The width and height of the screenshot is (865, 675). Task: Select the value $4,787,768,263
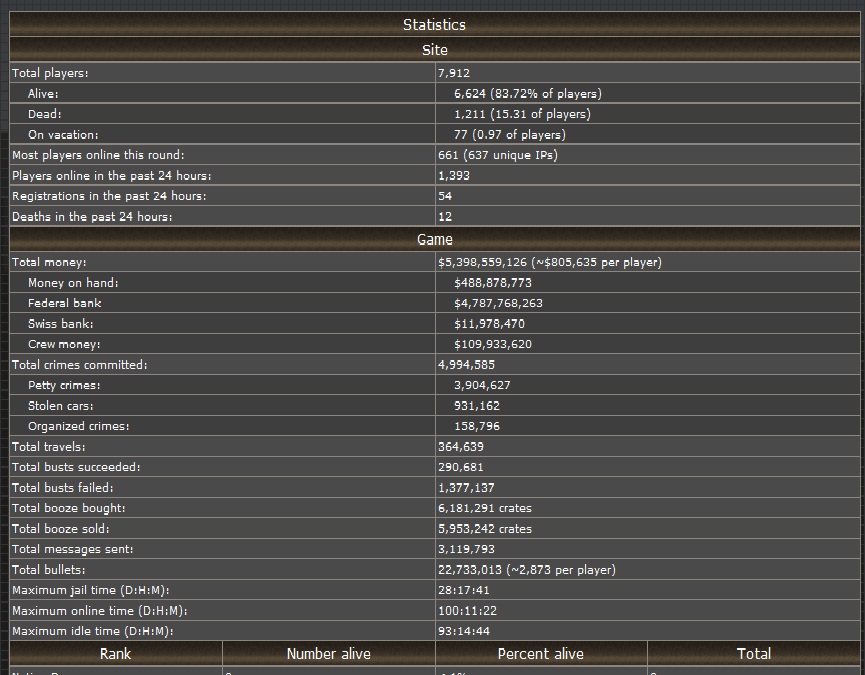coord(498,303)
